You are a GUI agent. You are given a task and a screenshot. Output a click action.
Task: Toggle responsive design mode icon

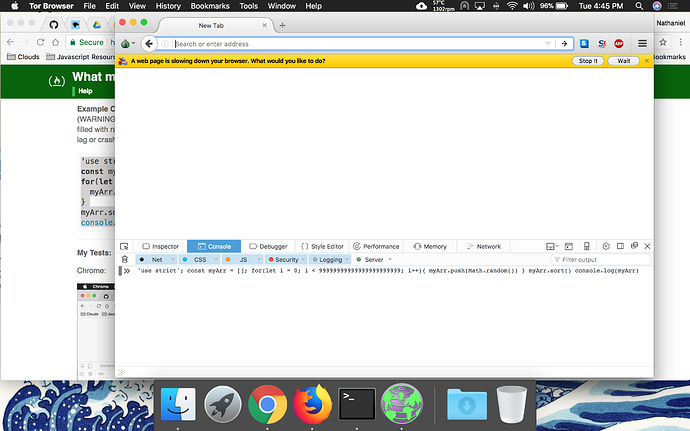[587, 246]
